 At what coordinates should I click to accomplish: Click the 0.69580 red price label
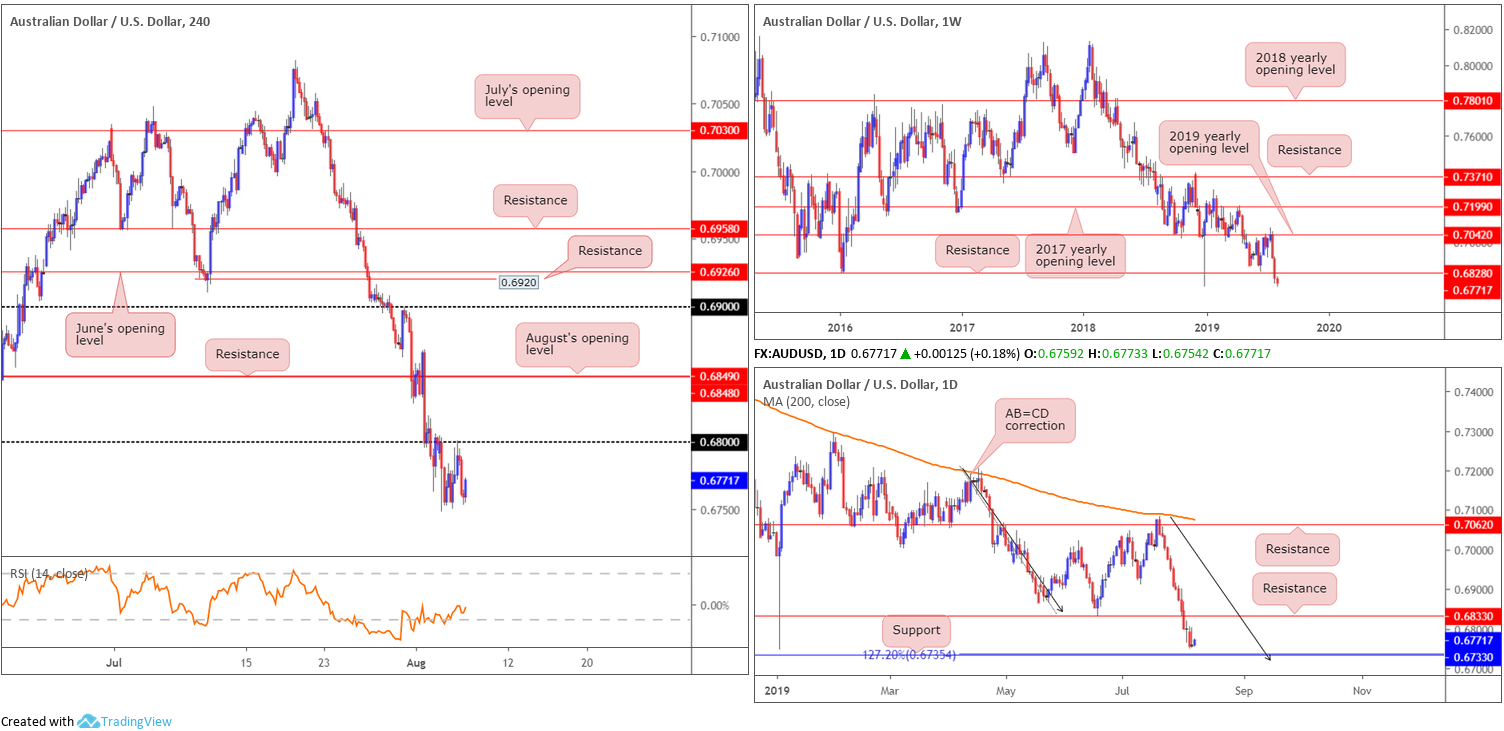[719, 229]
